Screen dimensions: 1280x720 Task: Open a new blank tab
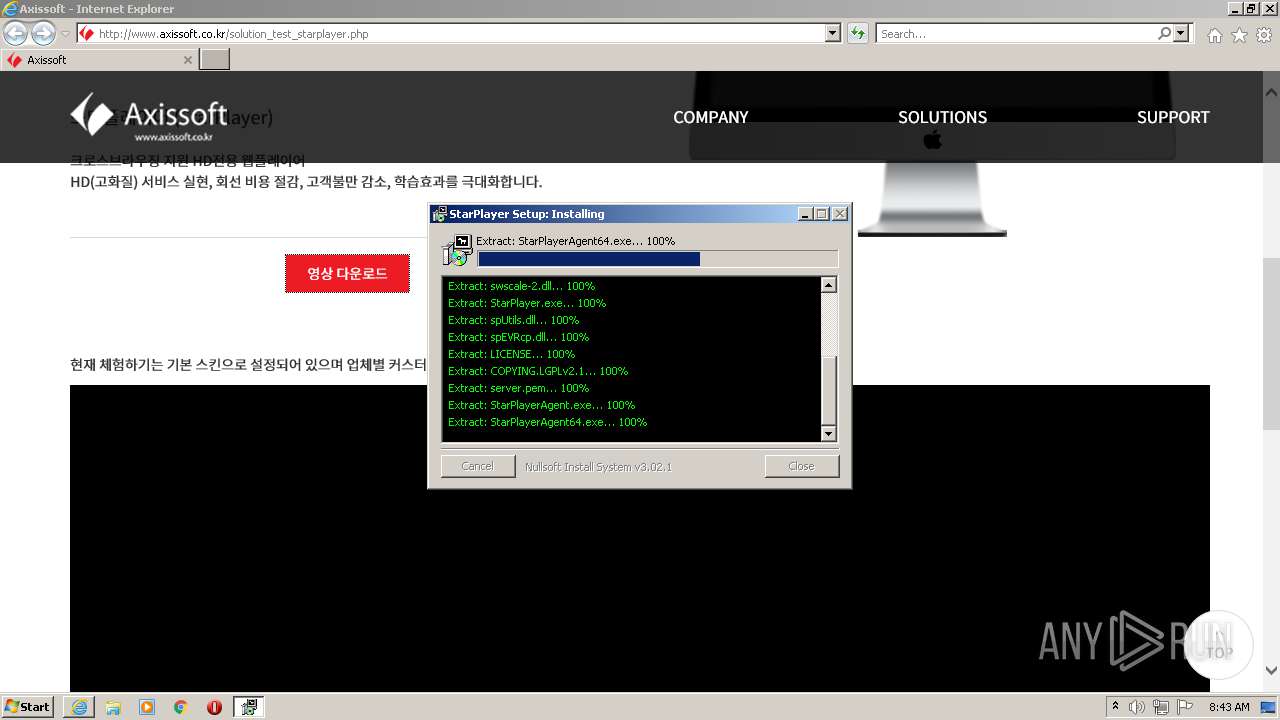coord(214,60)
